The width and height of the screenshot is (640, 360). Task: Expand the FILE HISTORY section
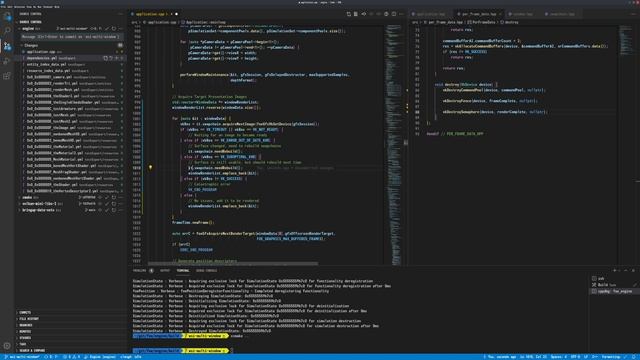(x=29, y=319)
